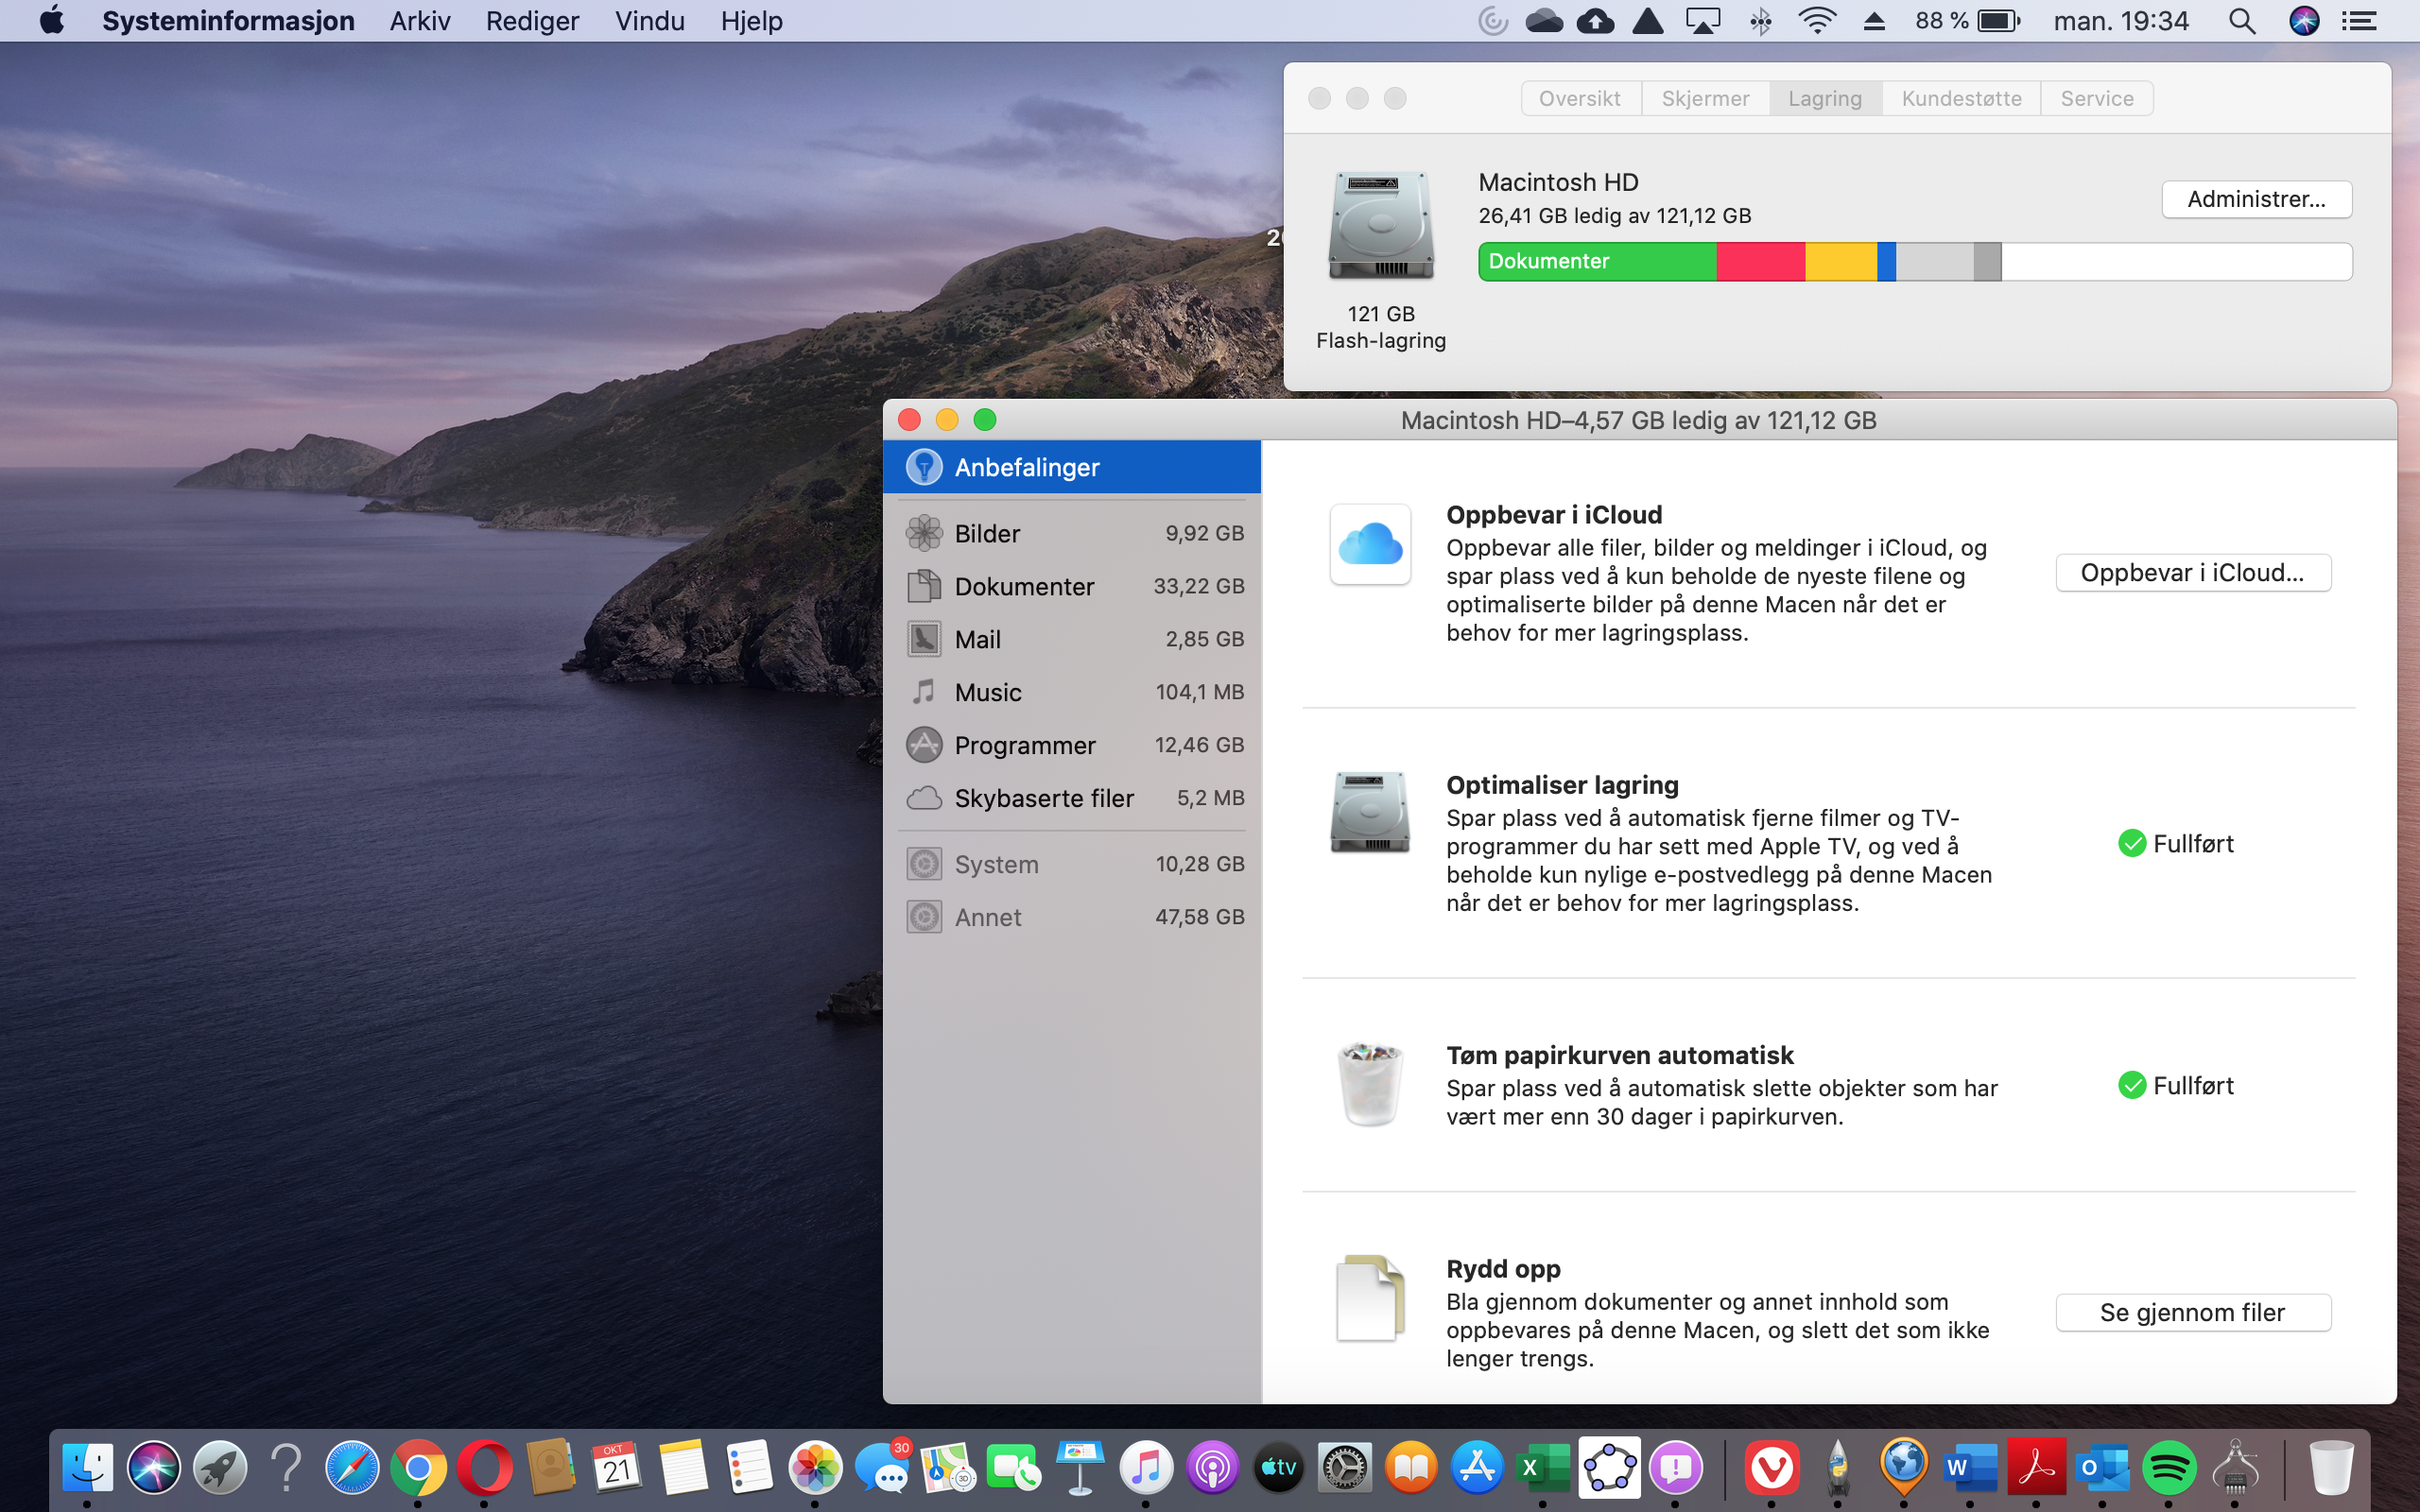
Task: Click the clock reading man. 19:34
Action: point(2121,21)
